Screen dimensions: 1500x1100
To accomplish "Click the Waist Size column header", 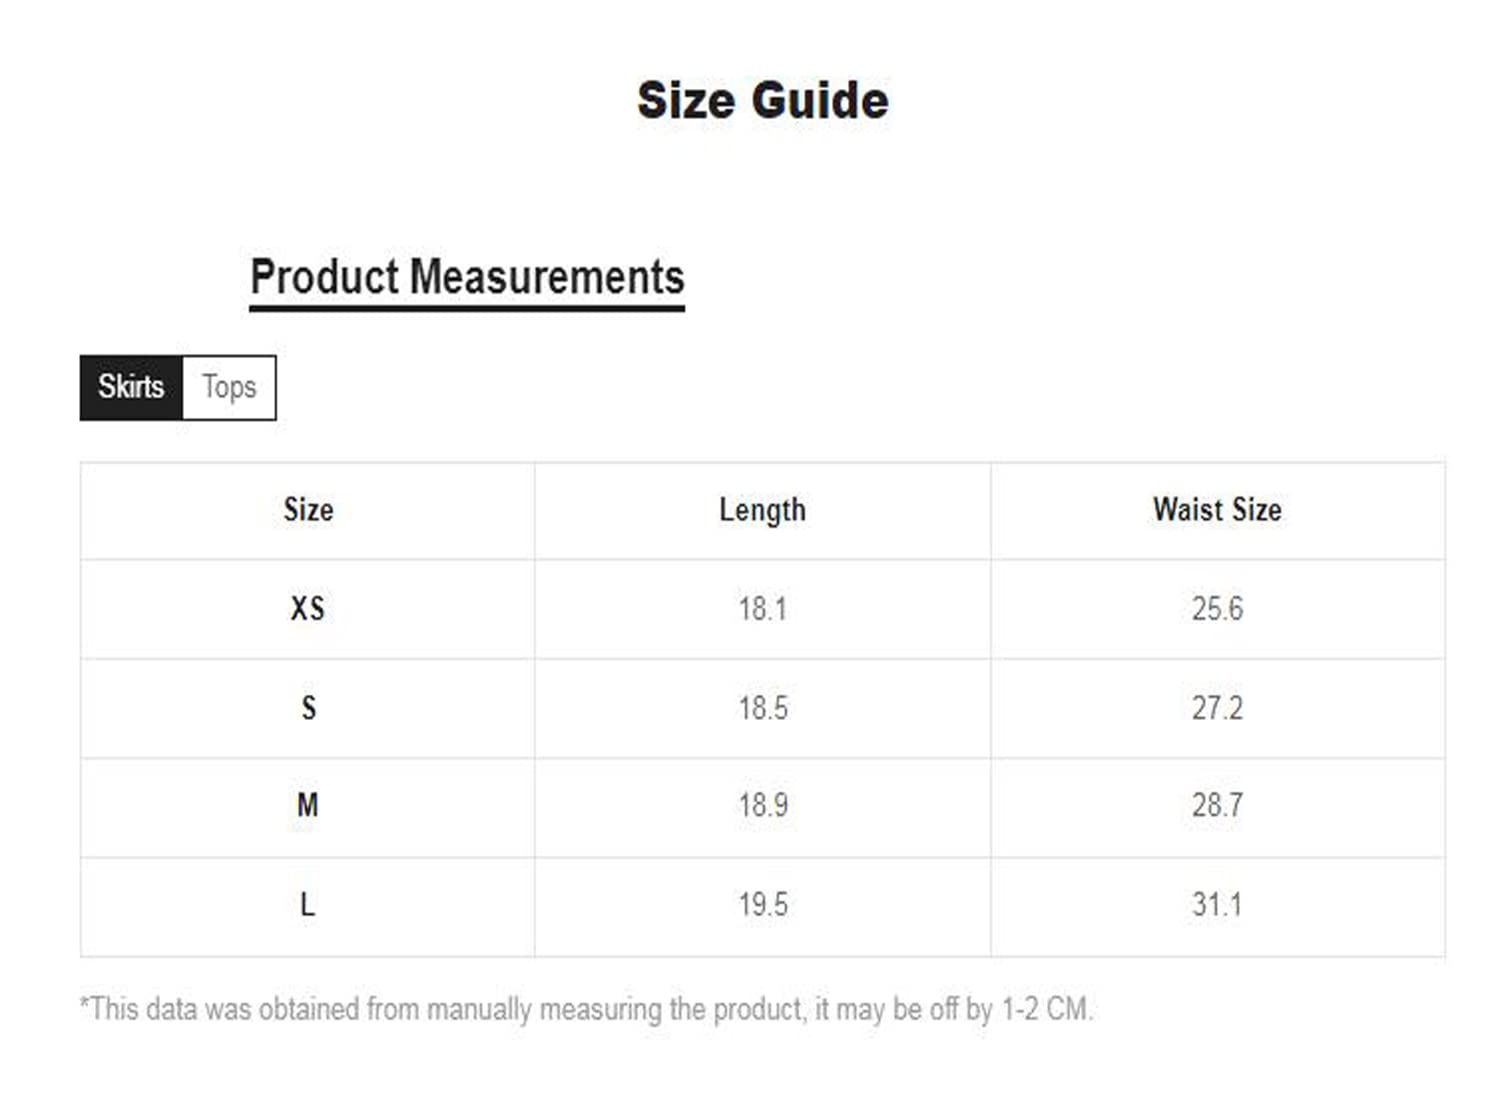I will coord(1217,510).
